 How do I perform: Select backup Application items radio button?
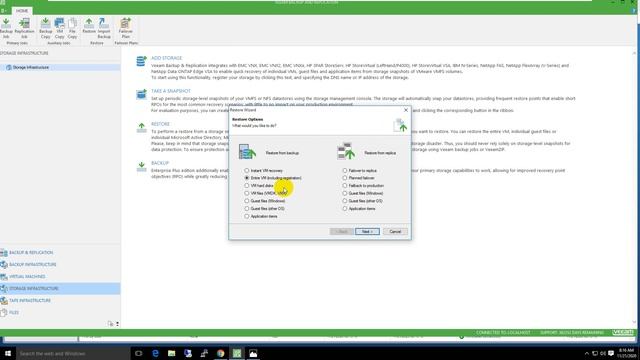[x=247, y=216]
